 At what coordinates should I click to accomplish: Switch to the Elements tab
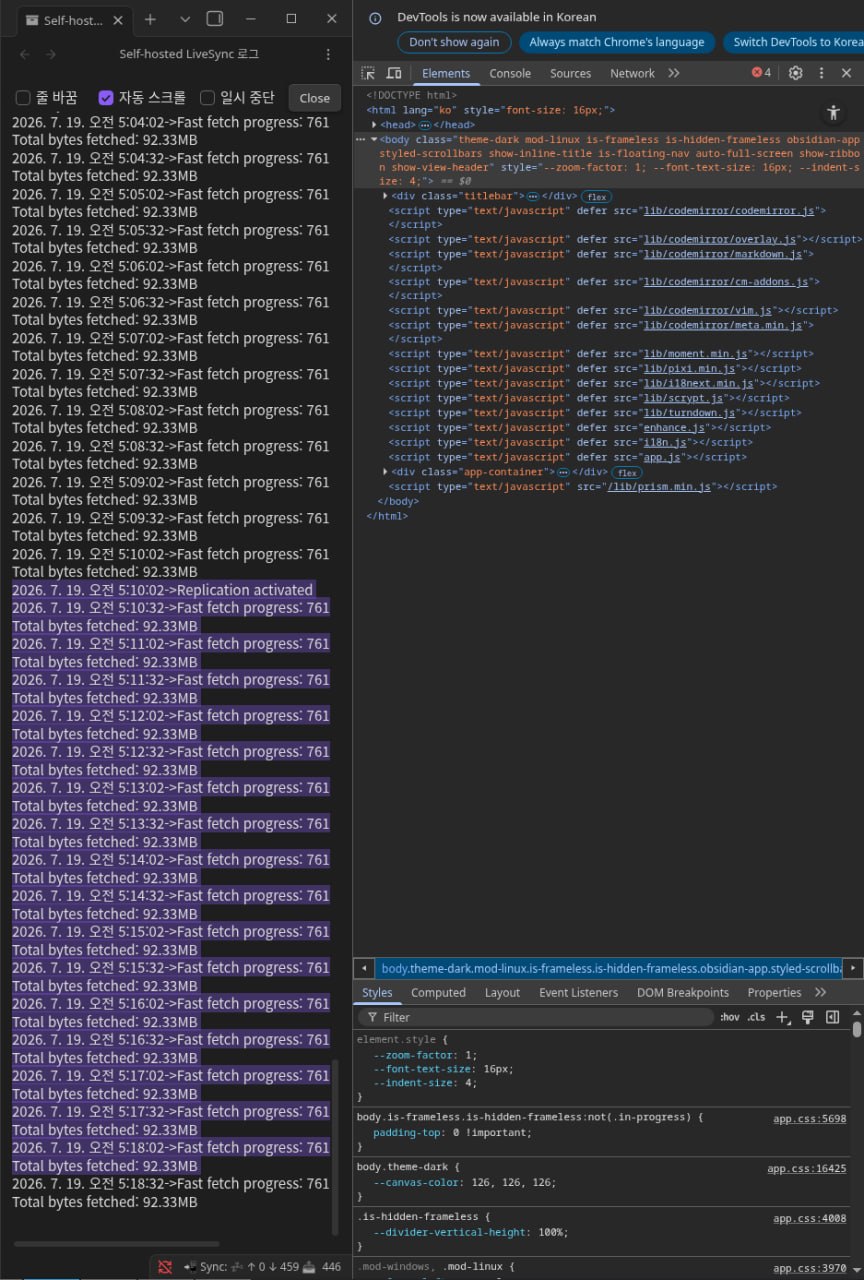point(446,73)
